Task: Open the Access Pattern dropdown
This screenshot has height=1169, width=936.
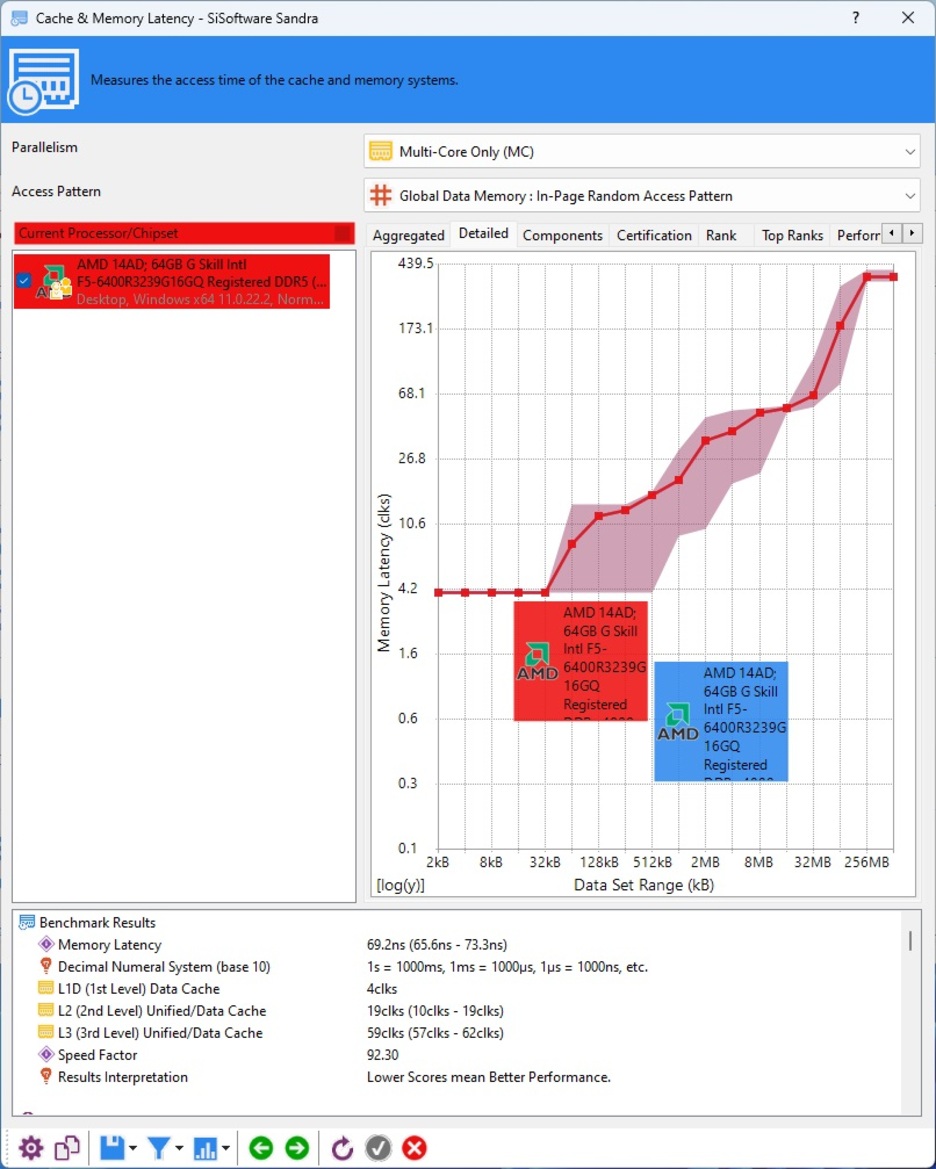Action: point(642,195)
